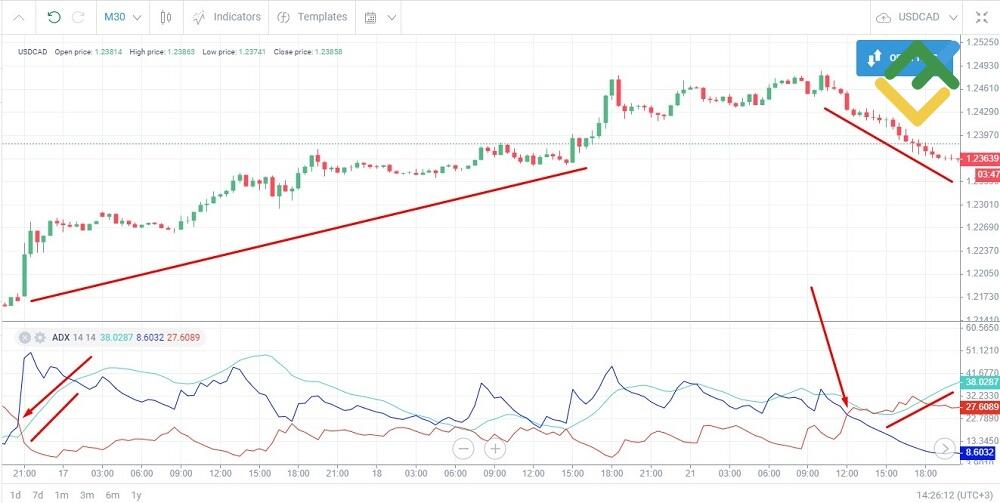
Task: Select the 1y range
Action: pos(136,495)
